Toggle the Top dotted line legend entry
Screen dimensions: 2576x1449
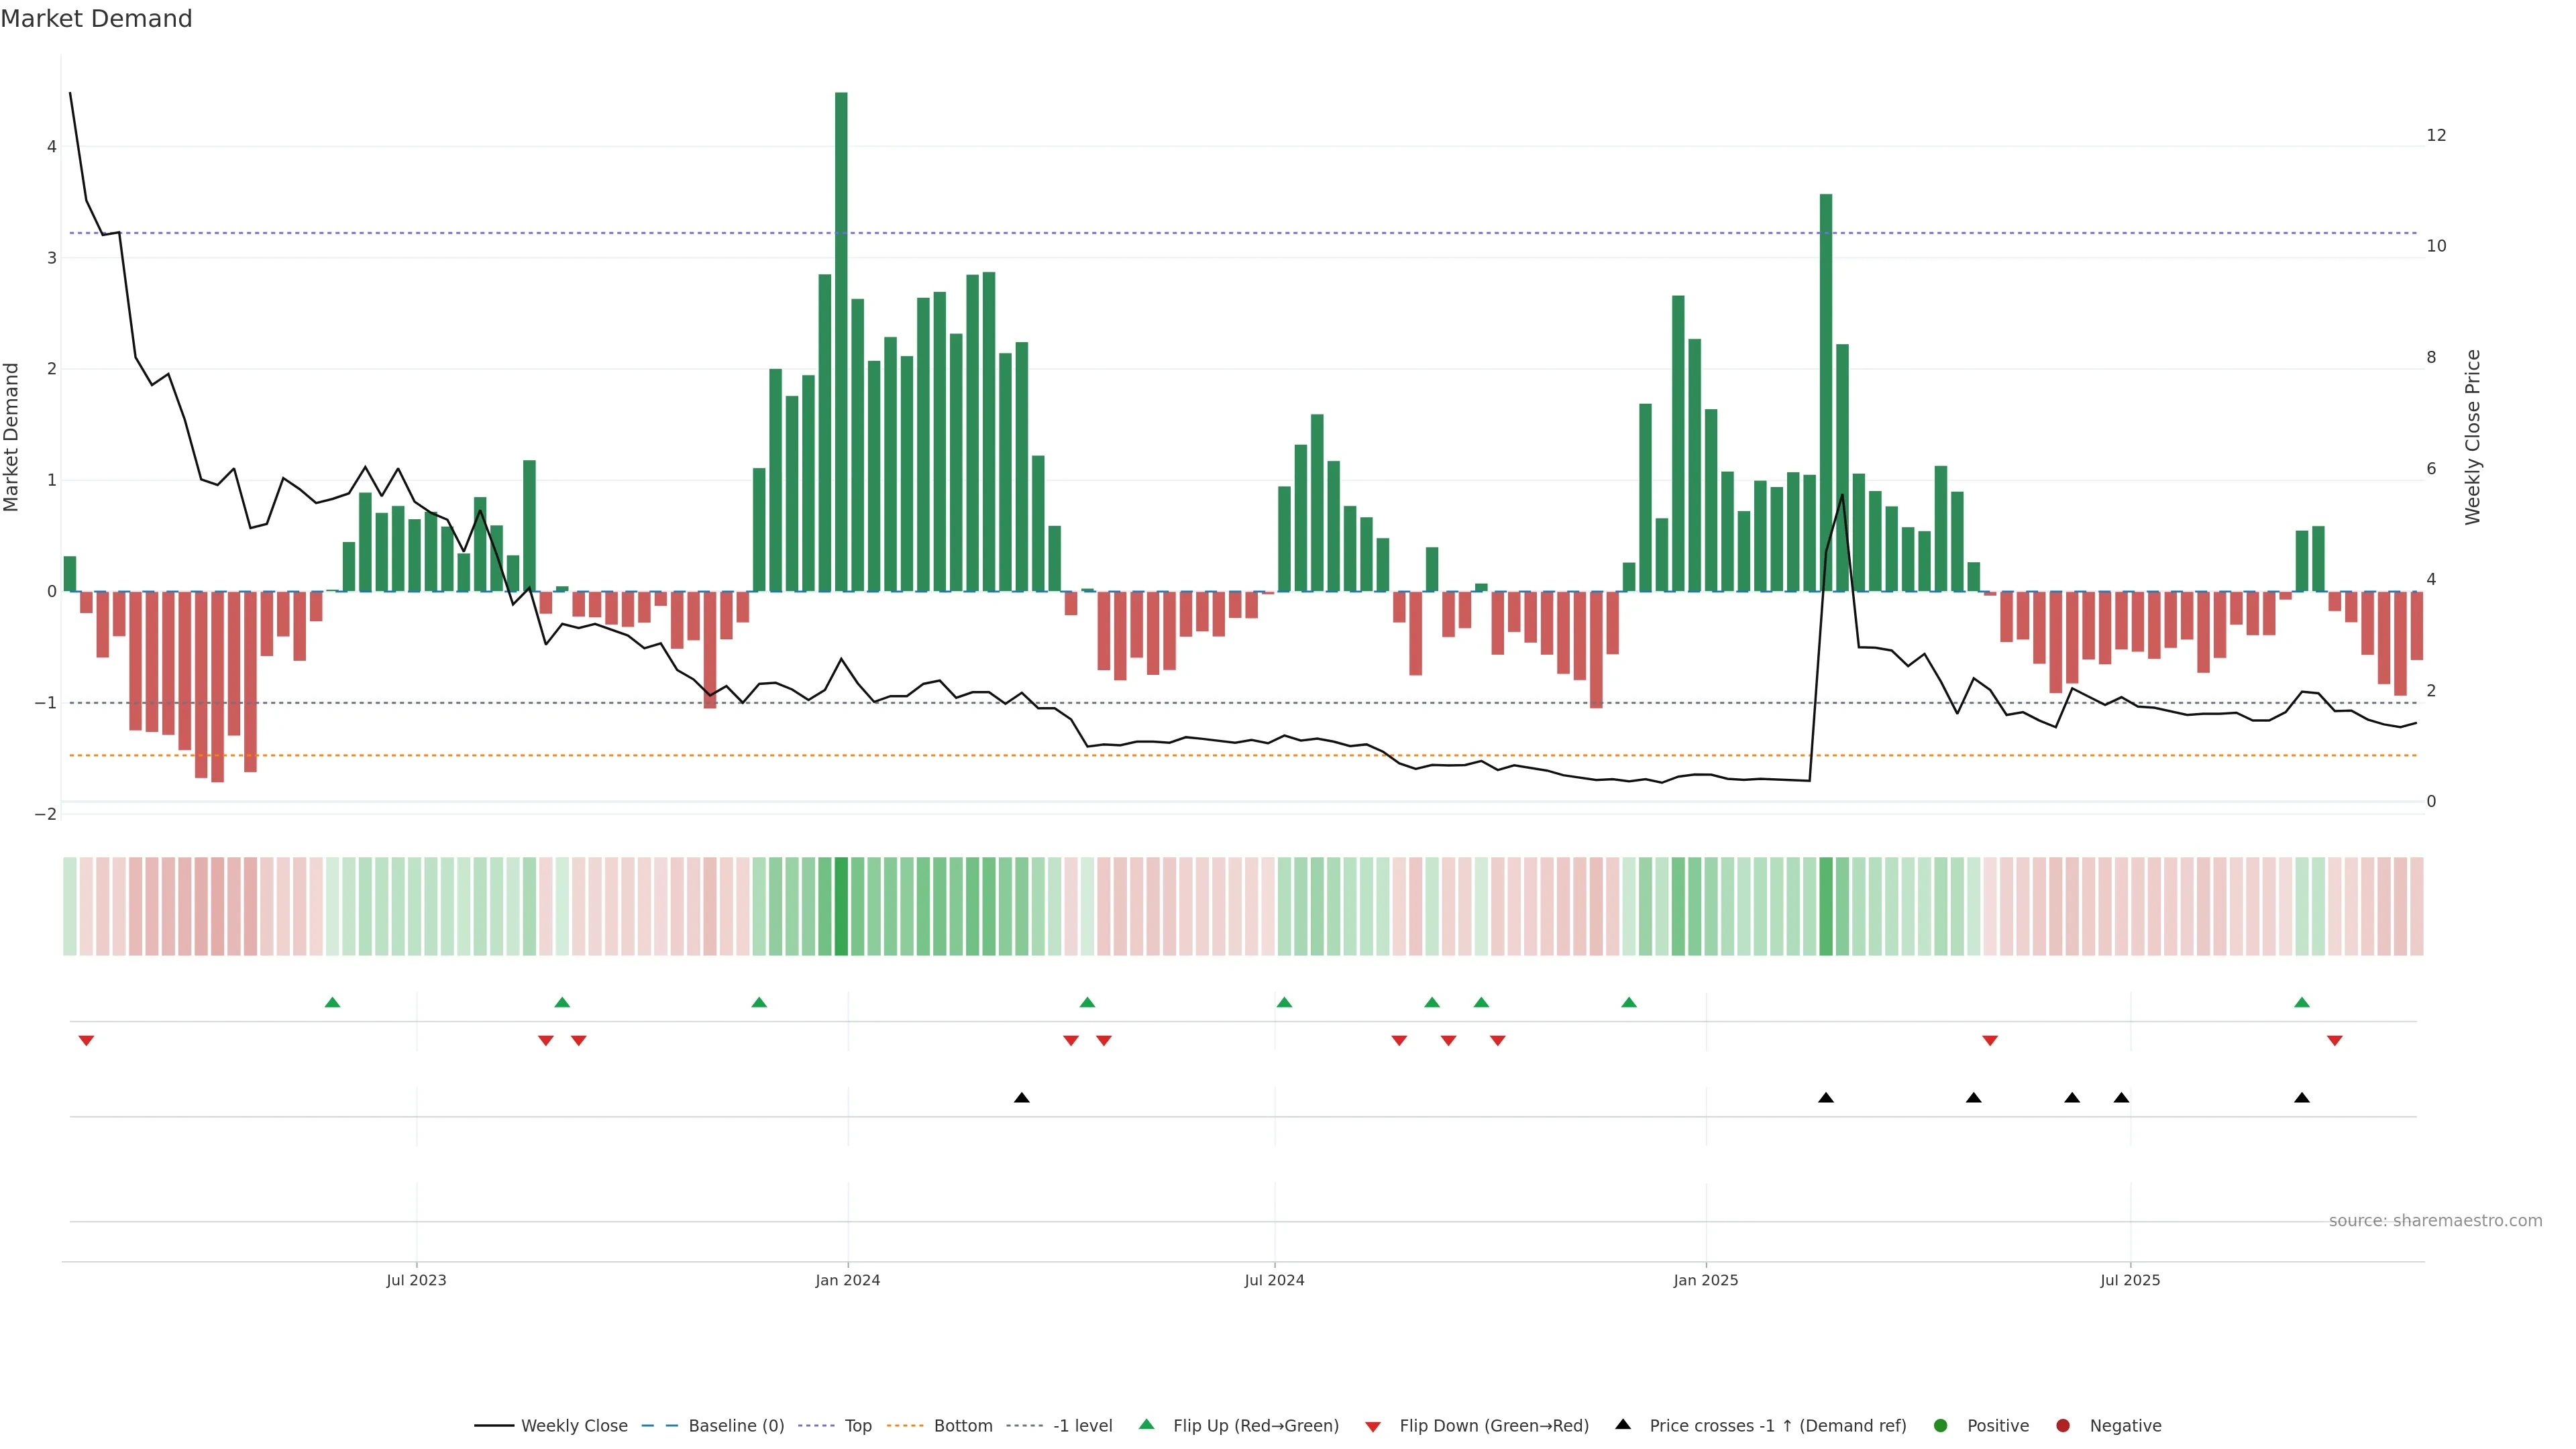(x=857, y=1425)
